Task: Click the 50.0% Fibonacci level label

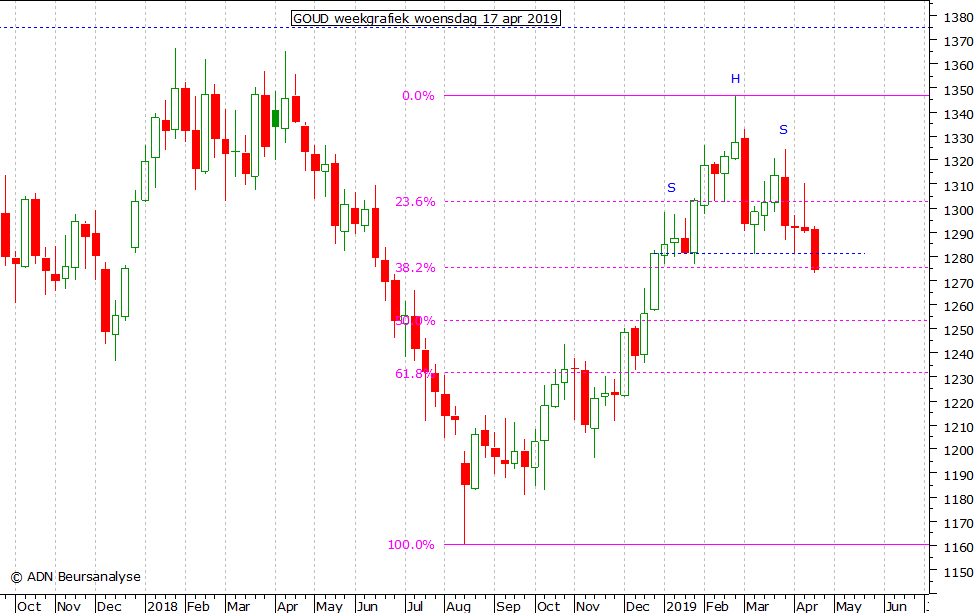Action: point(415,321)
